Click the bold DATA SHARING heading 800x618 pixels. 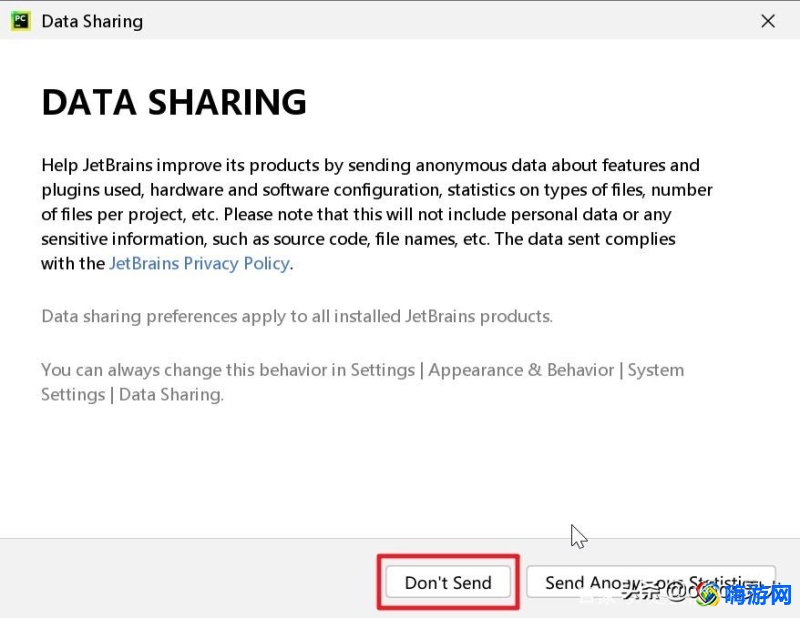(174, 102)
